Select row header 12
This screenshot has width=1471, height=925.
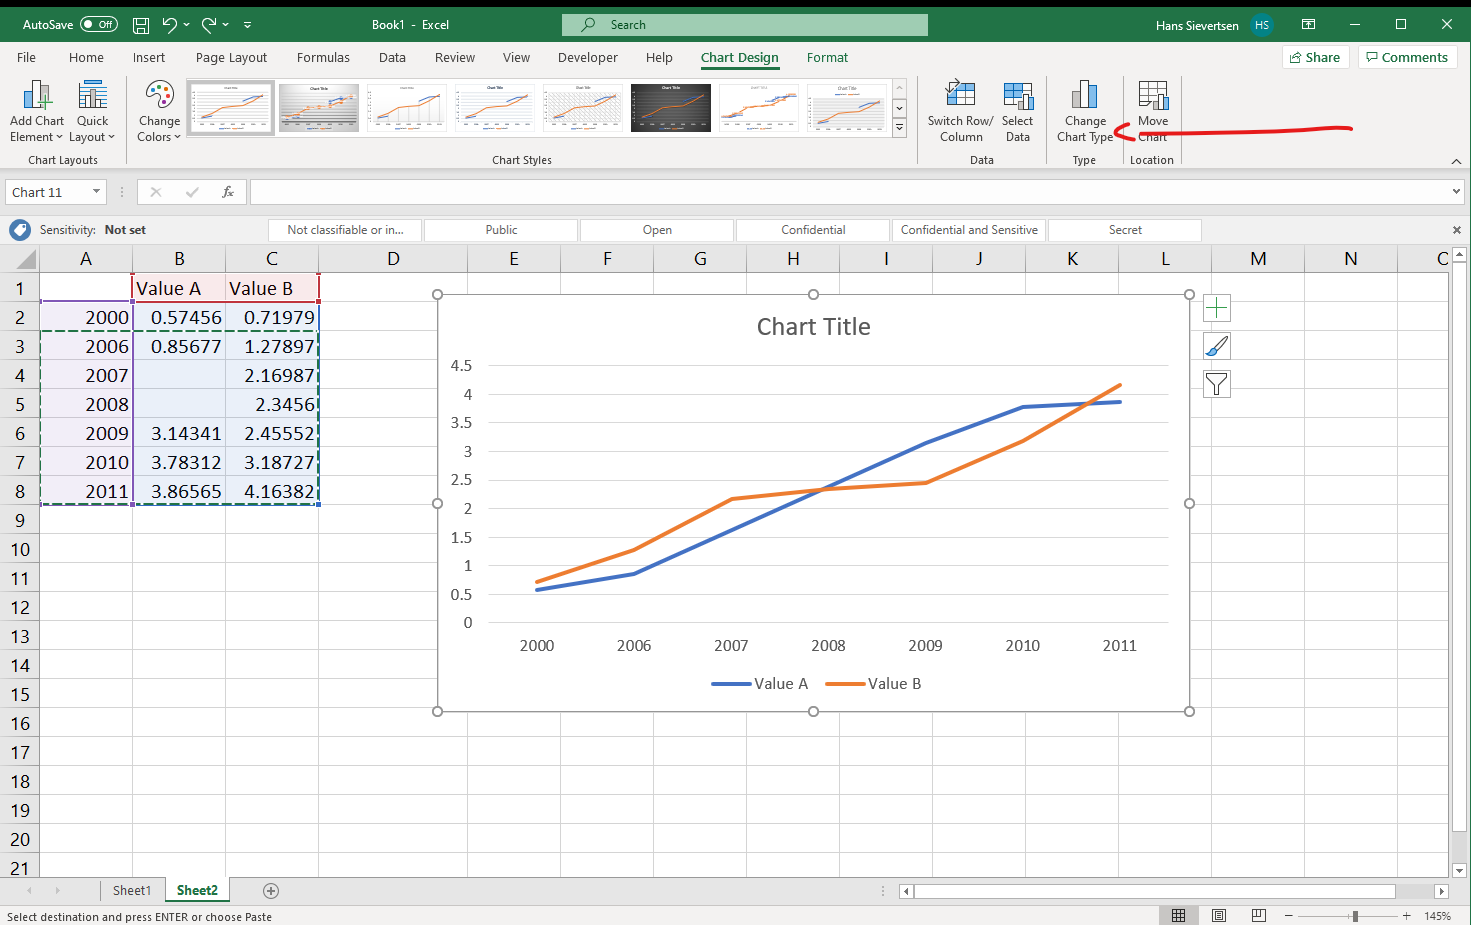click(20, 607)
